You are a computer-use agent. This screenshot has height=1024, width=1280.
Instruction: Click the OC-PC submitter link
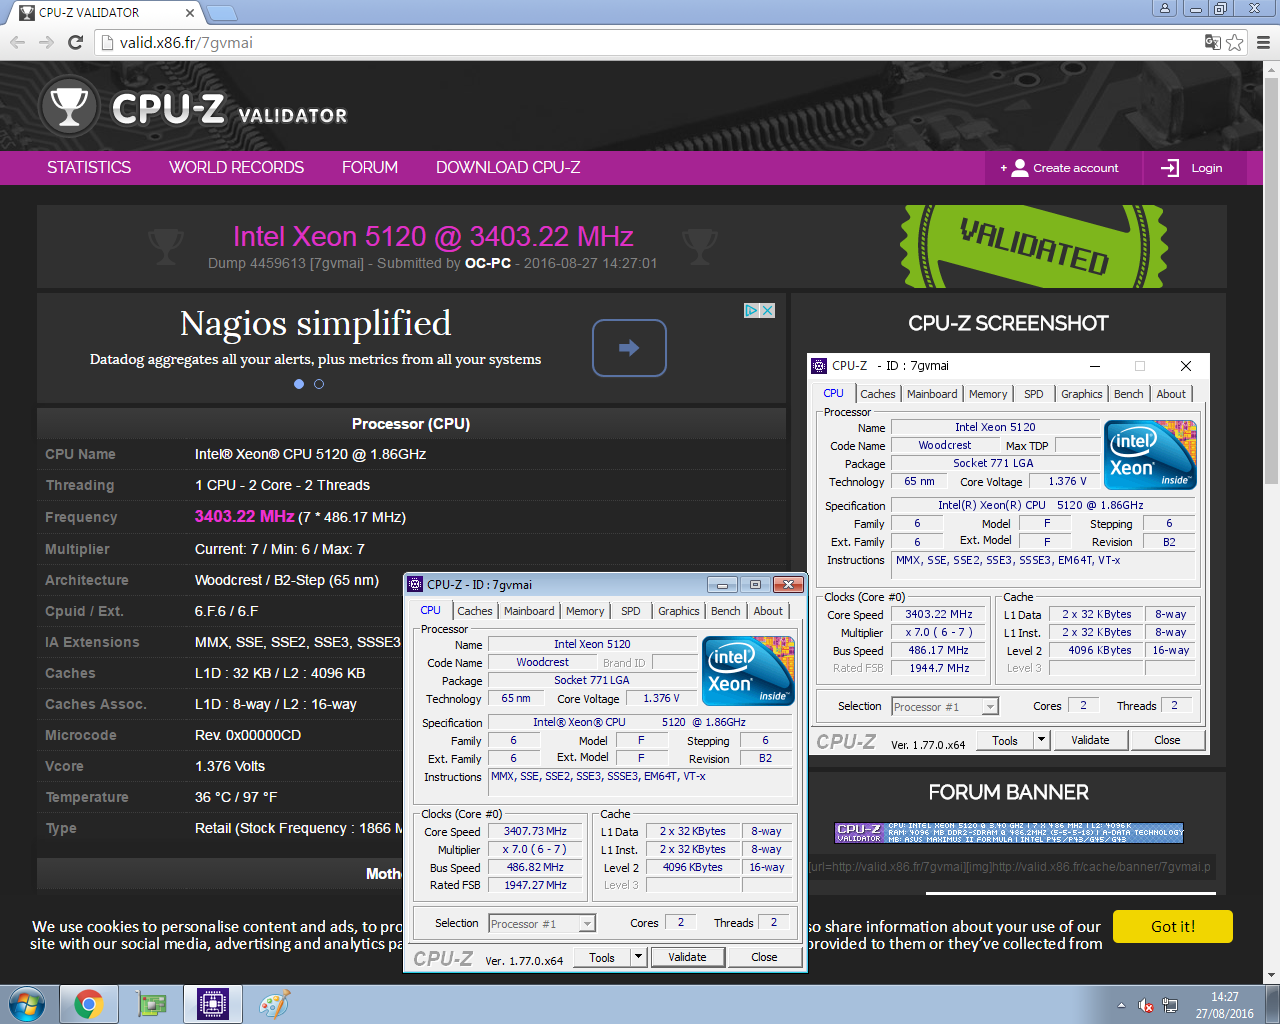488,263
